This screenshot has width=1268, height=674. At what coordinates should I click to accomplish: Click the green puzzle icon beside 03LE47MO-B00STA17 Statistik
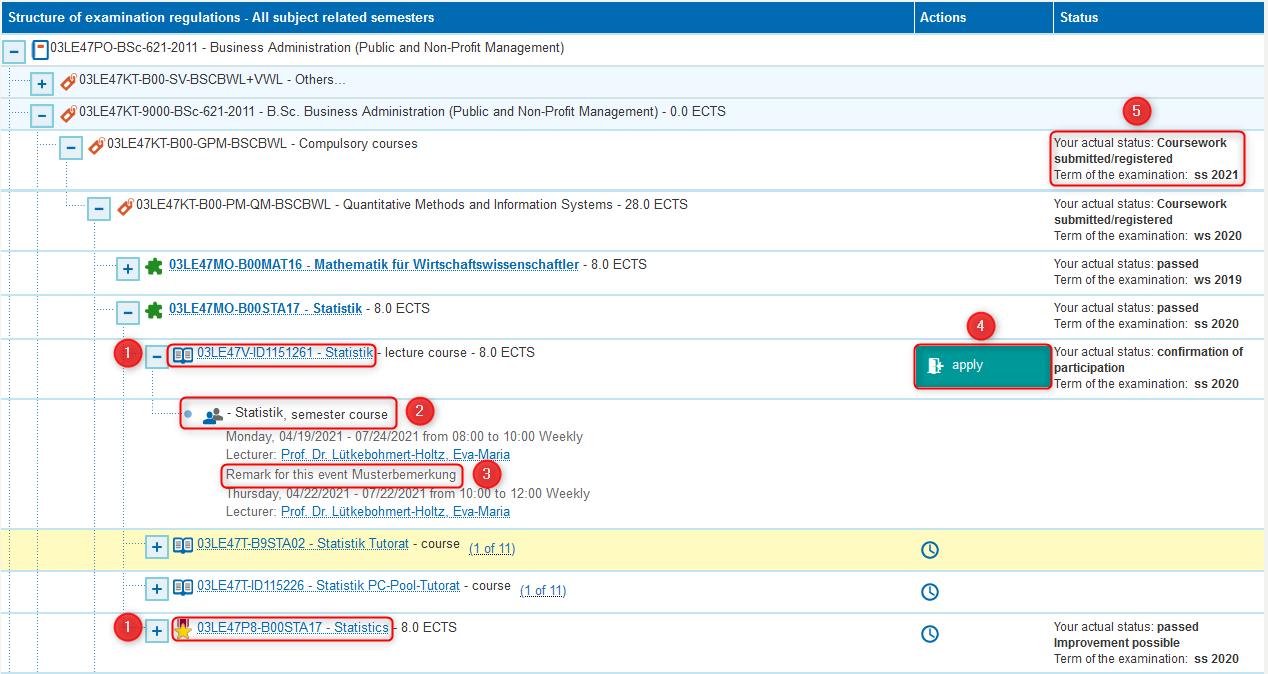pyautogui.click(x=154, y=310)
